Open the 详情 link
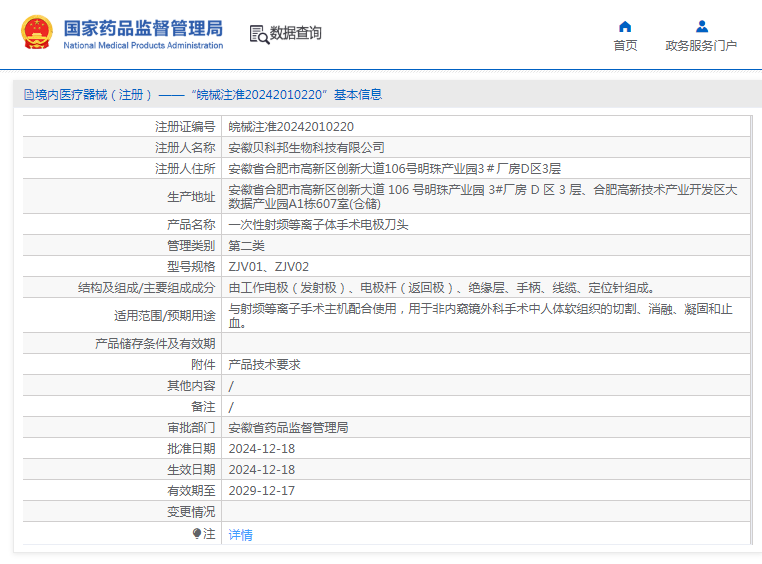762x564 pixels. coord(241,535)
